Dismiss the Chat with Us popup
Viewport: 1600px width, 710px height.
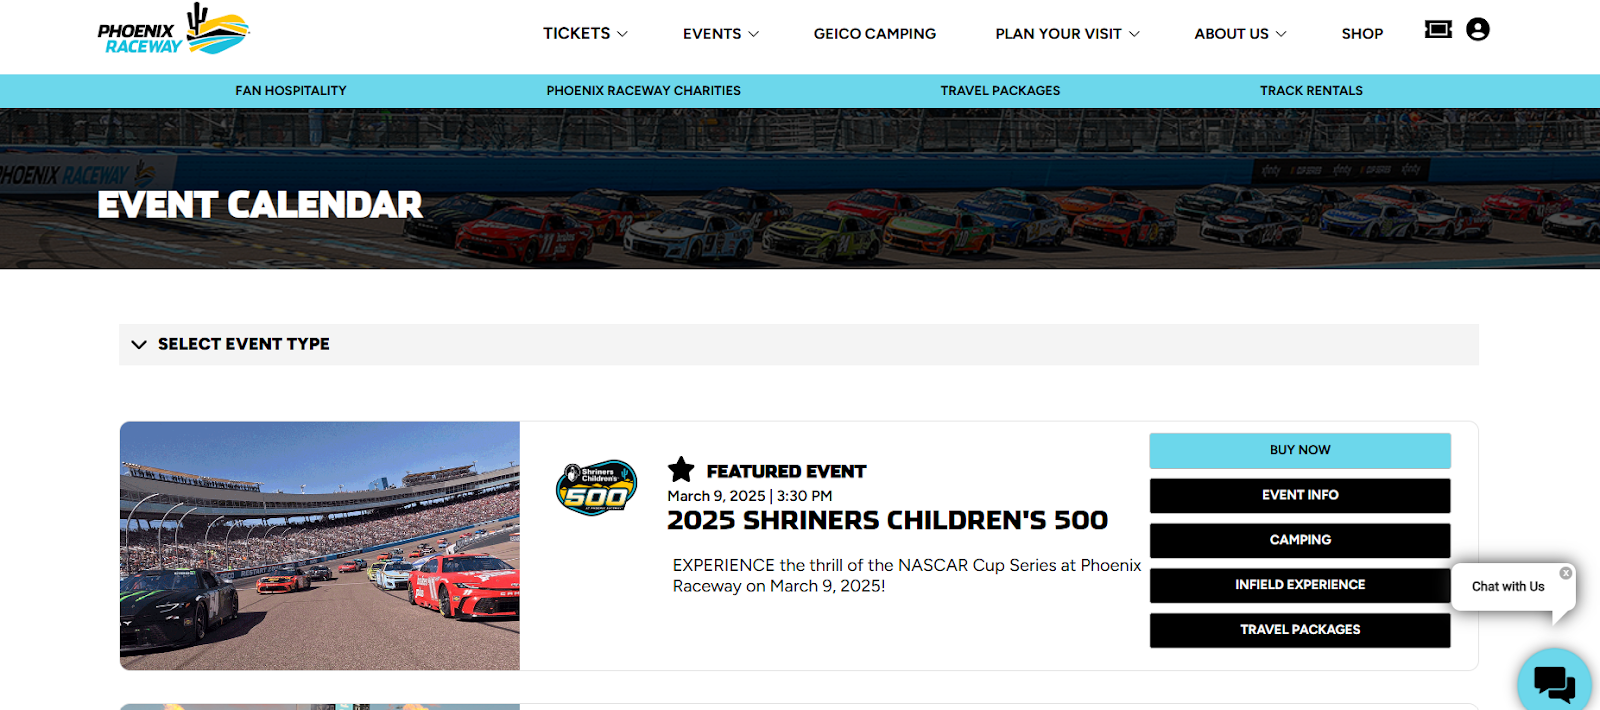pos(1565,572)
